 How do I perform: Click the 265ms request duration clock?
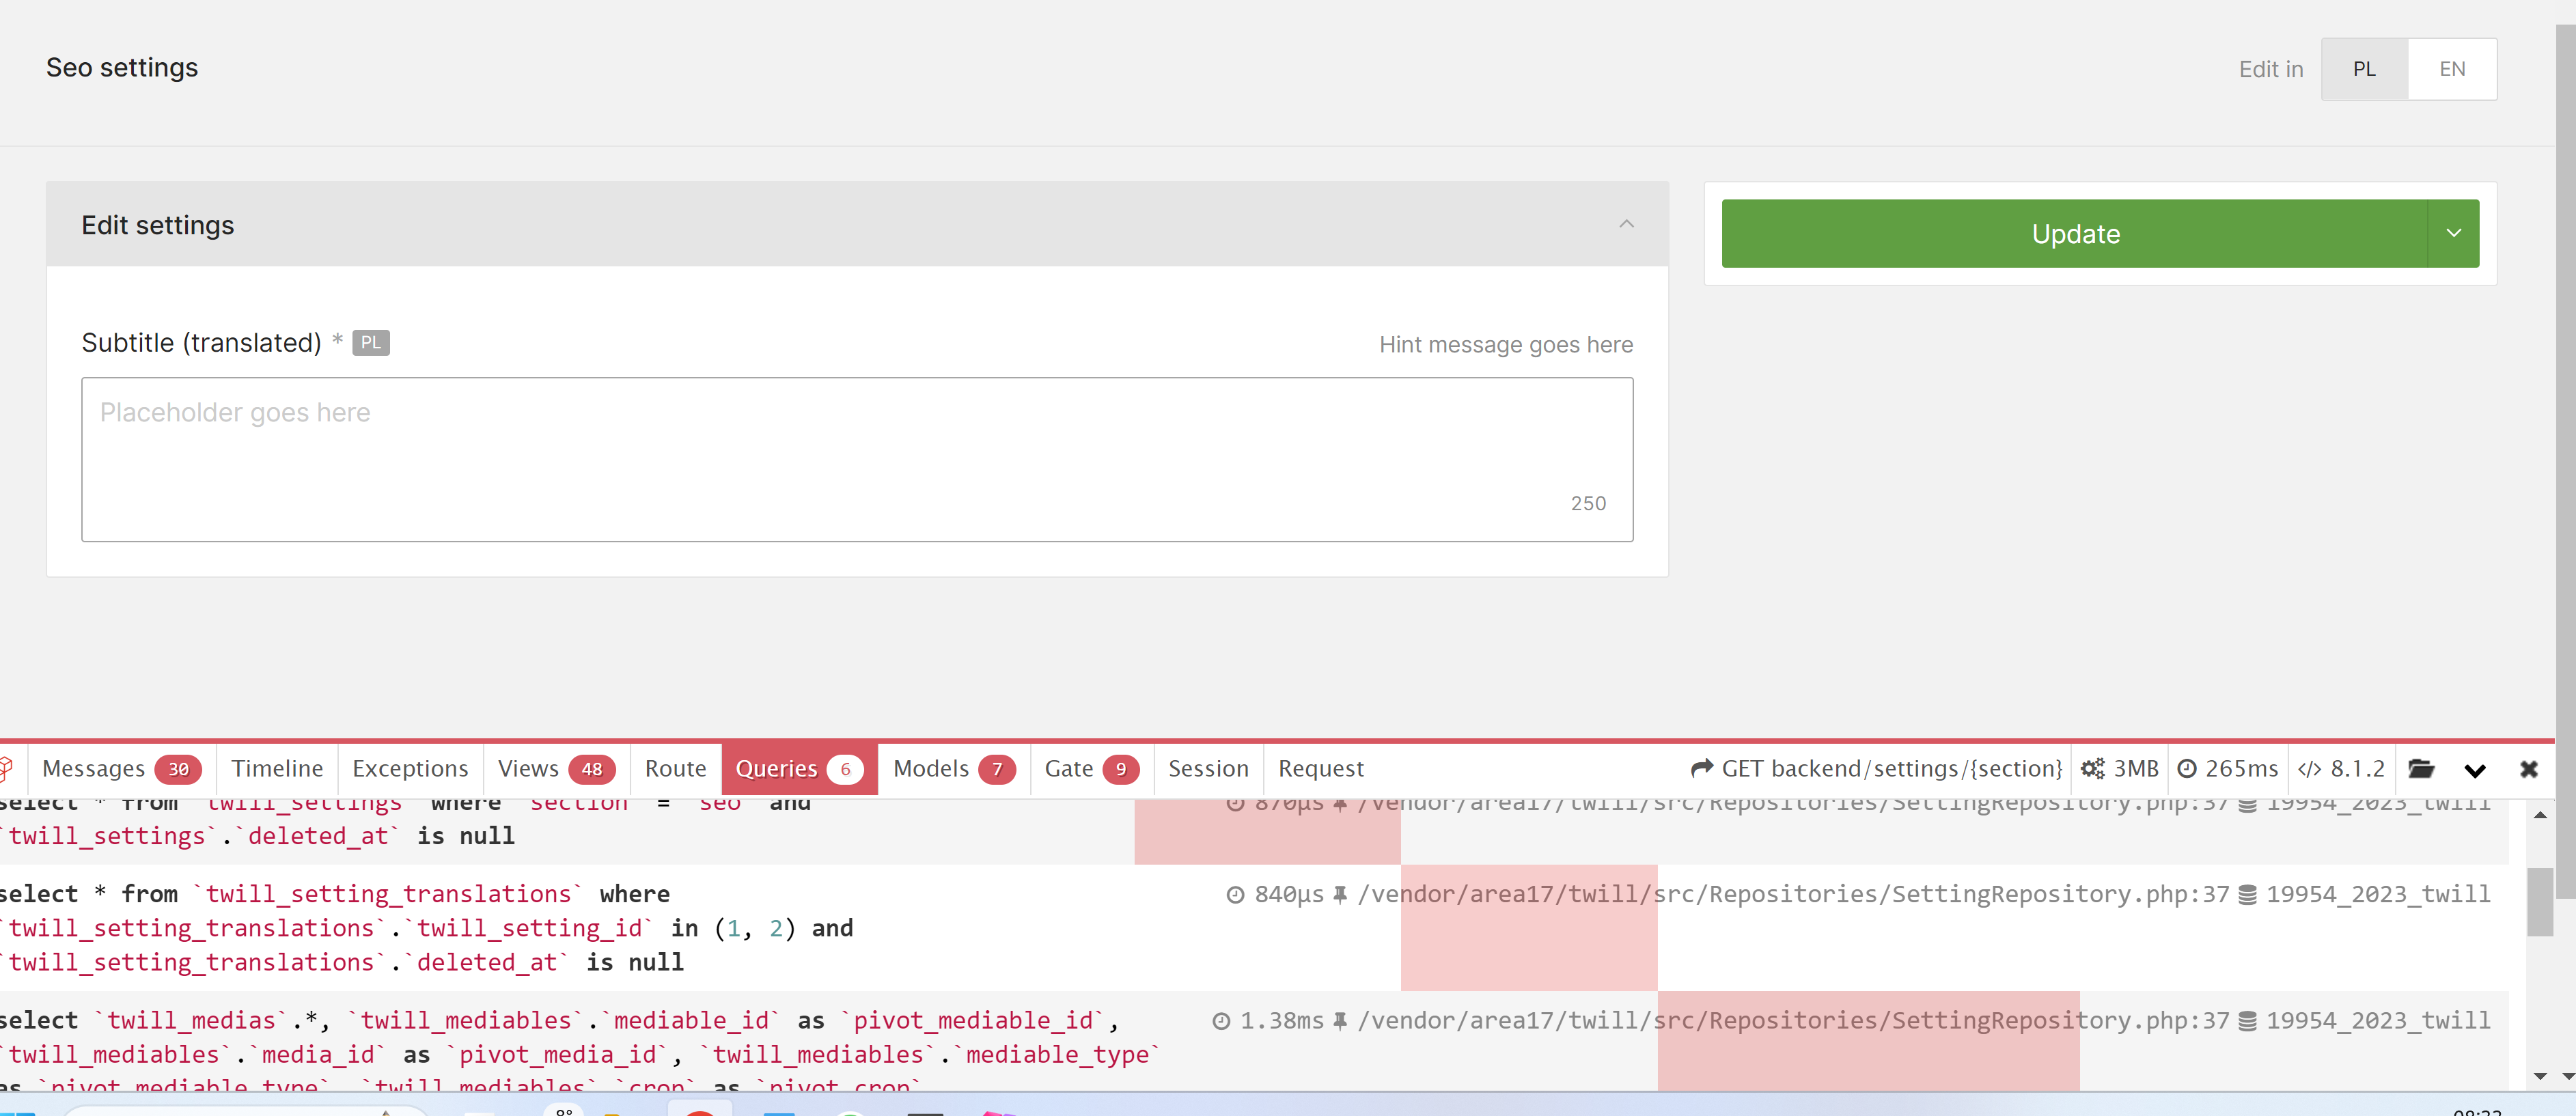pyautogui.click(x=2187, y=768)
